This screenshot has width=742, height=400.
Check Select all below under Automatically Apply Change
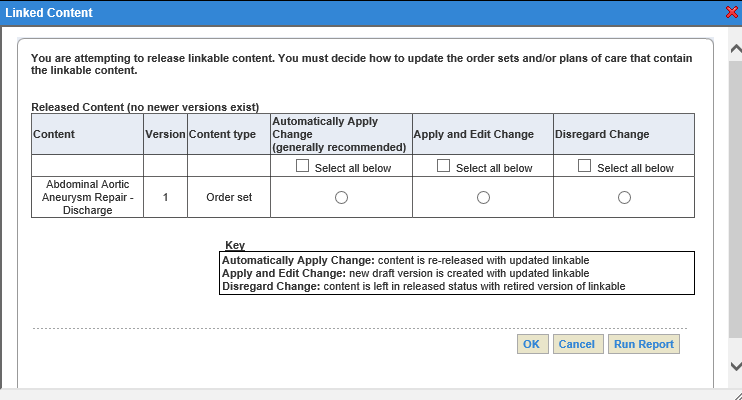302,166
